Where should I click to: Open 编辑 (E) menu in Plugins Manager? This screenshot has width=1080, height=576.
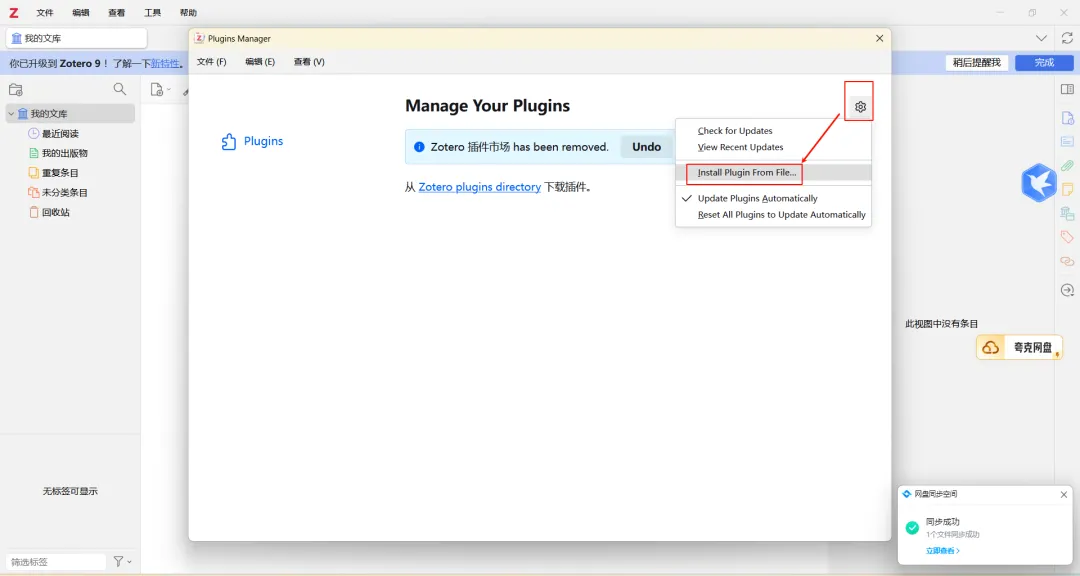point(260,62)
